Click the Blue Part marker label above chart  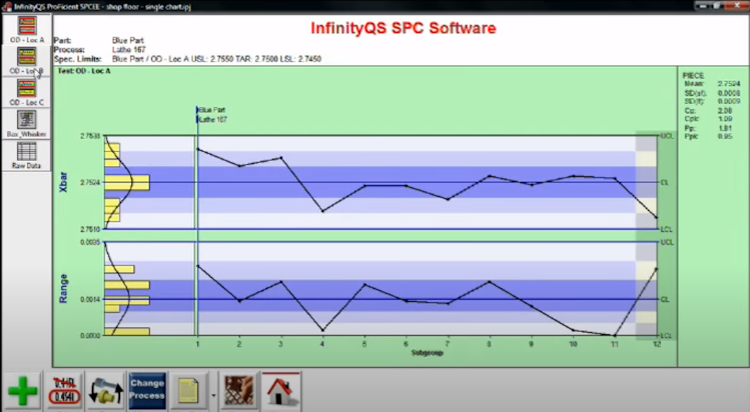pos(211,110)
